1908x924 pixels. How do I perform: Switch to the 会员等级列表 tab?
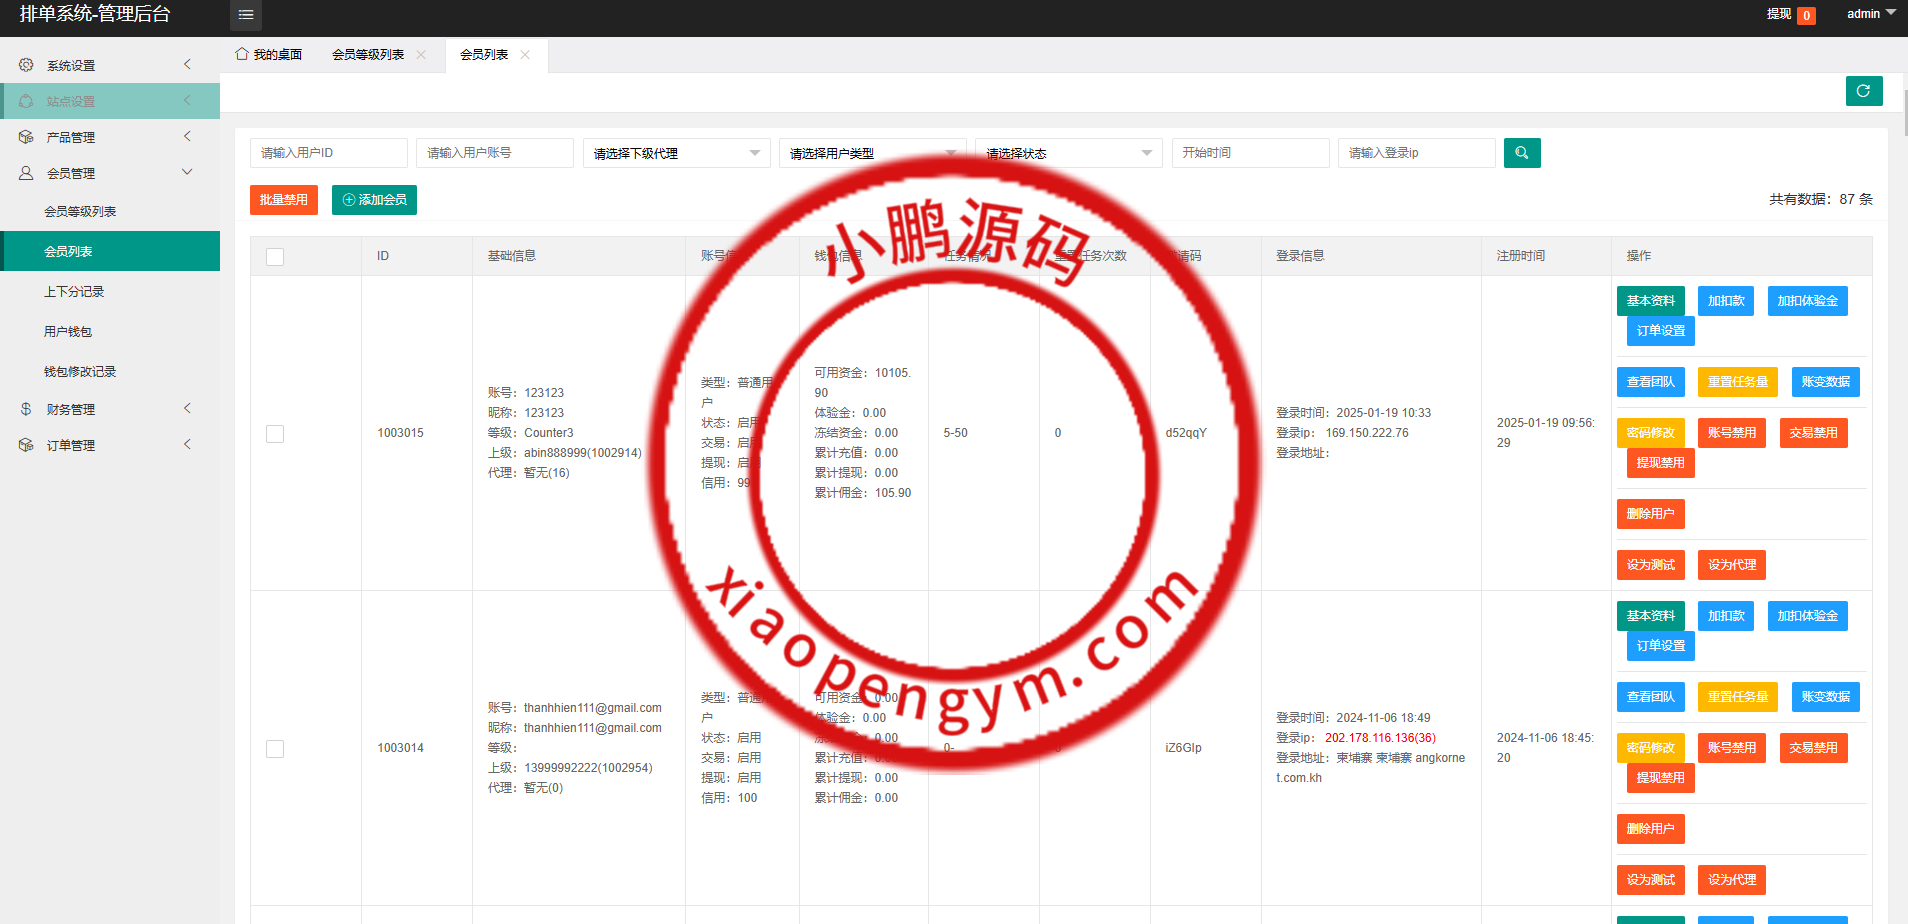[x=368, y=55]
